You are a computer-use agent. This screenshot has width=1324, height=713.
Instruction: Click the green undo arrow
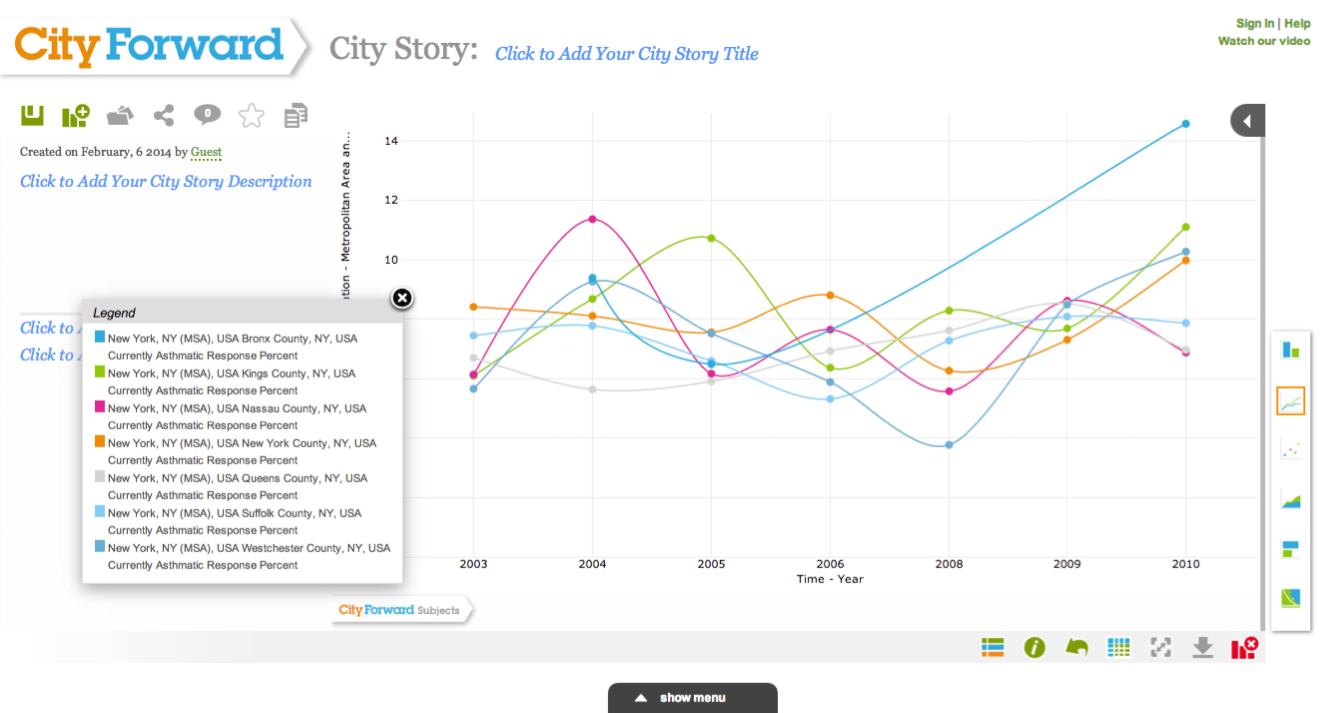click(x=1077, y=648)
